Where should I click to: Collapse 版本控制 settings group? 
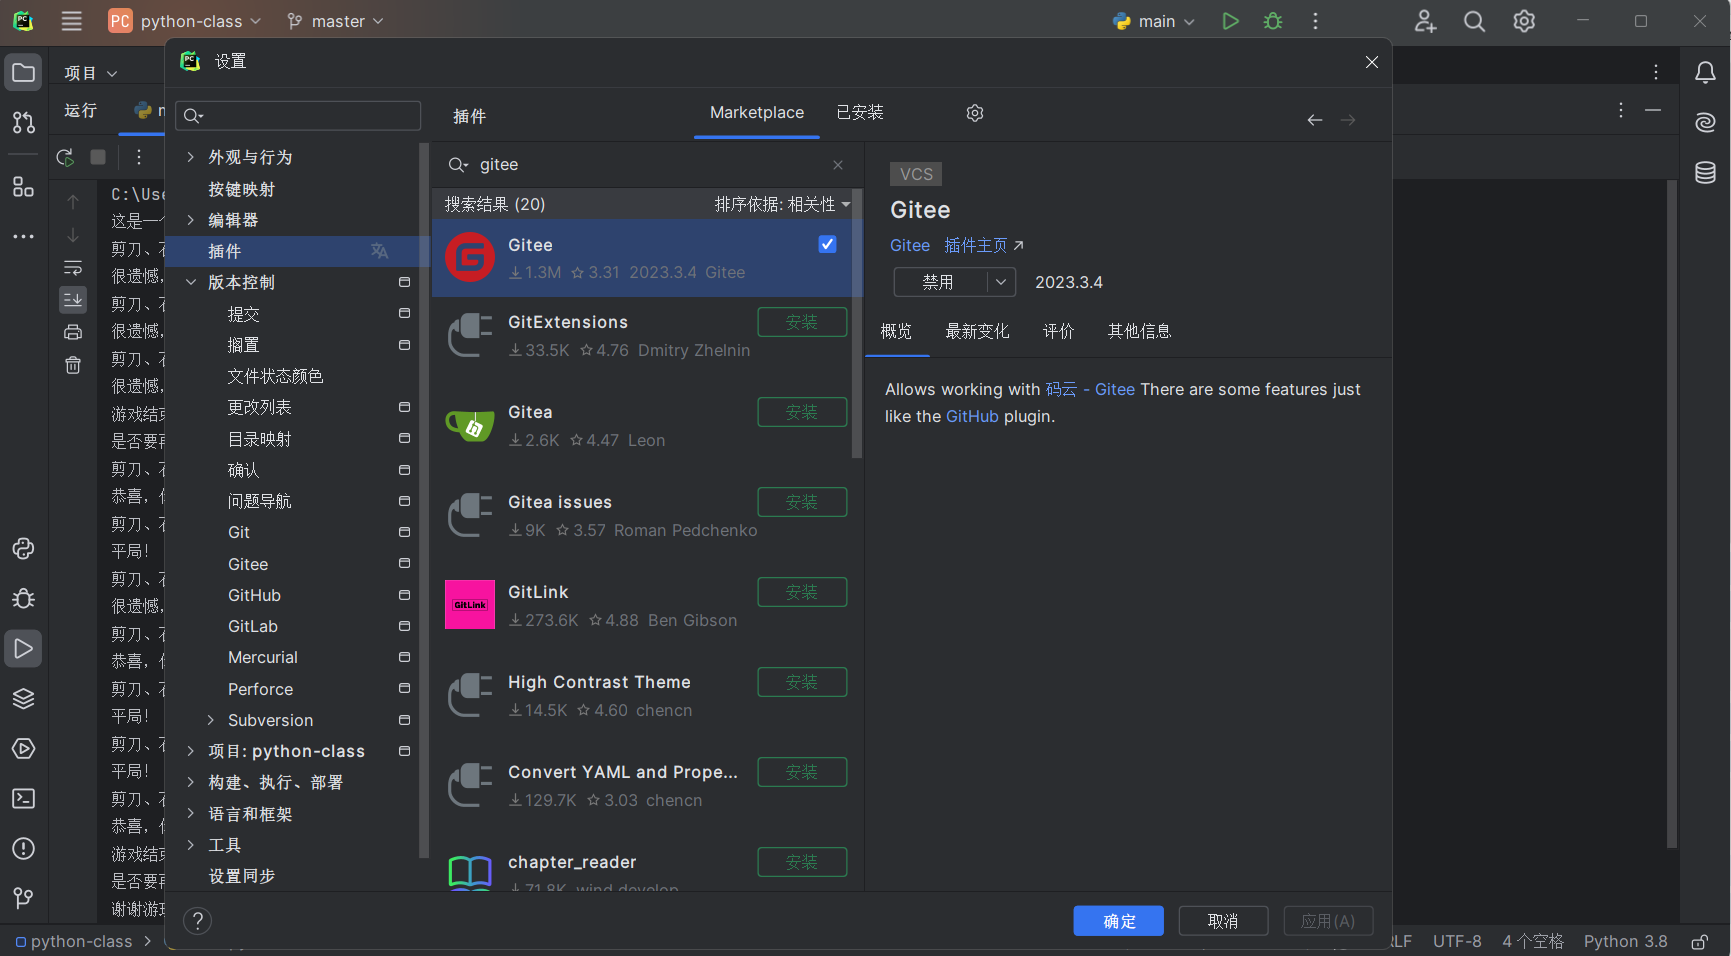[x=190, y=282]
